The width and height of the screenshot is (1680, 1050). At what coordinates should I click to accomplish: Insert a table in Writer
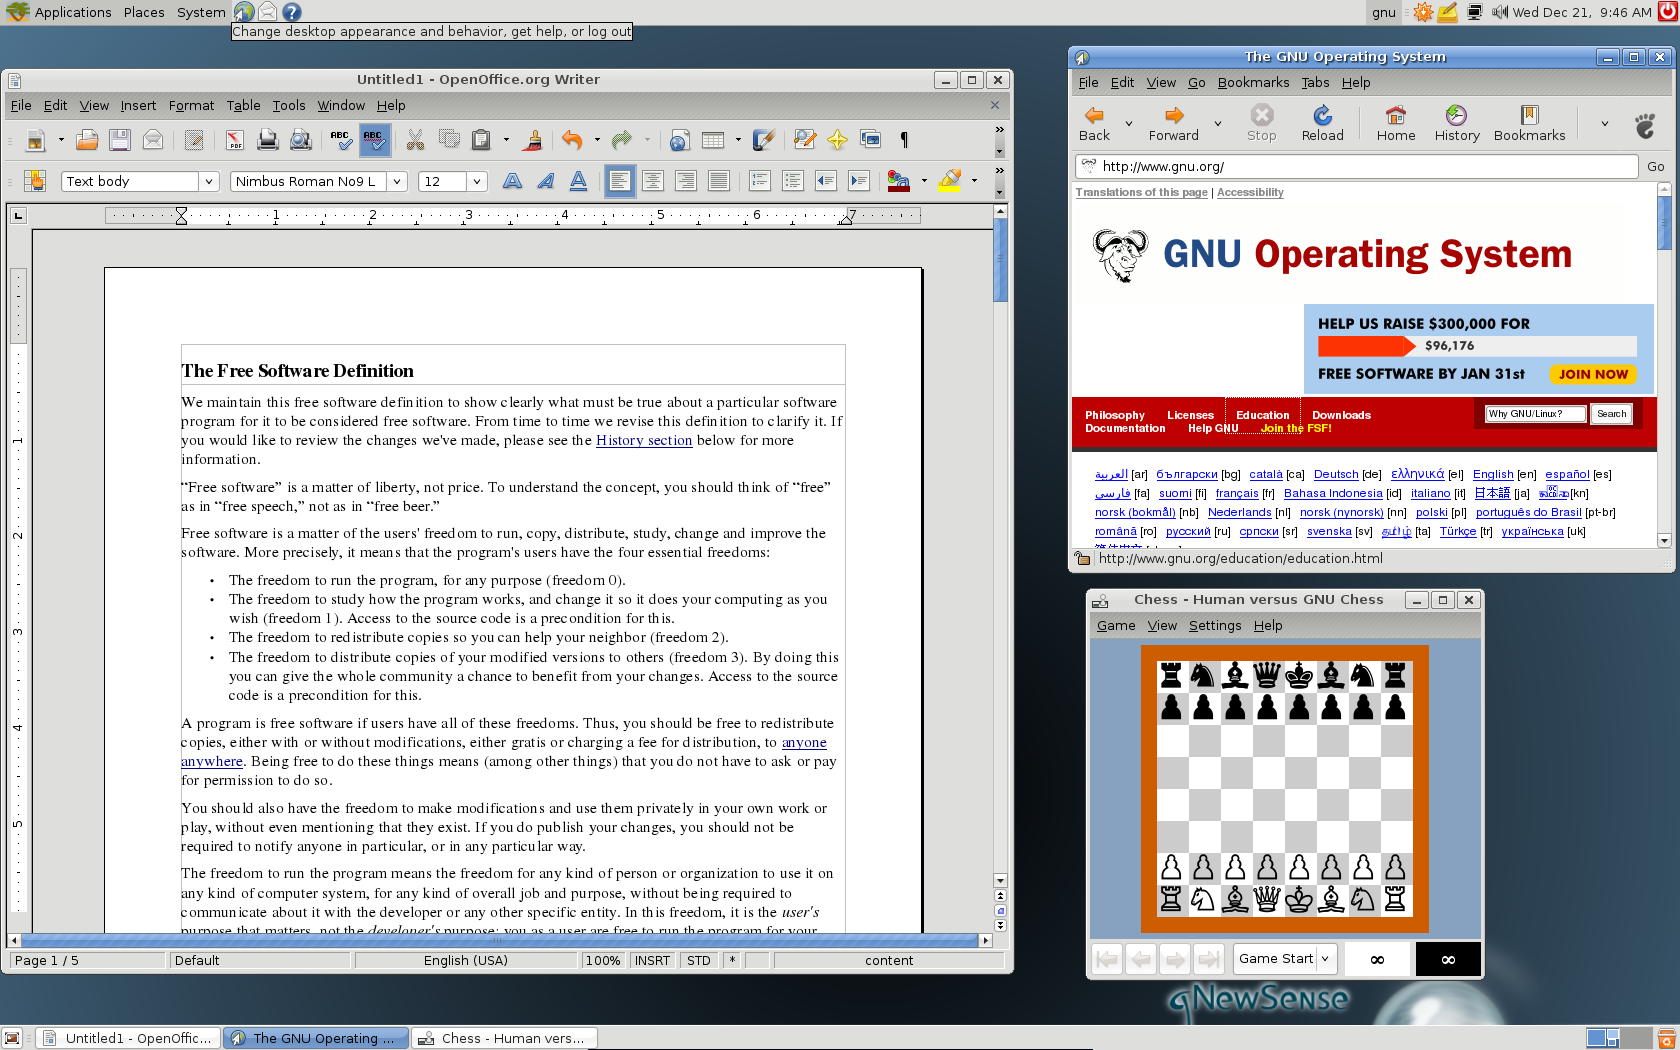[713, 140]
